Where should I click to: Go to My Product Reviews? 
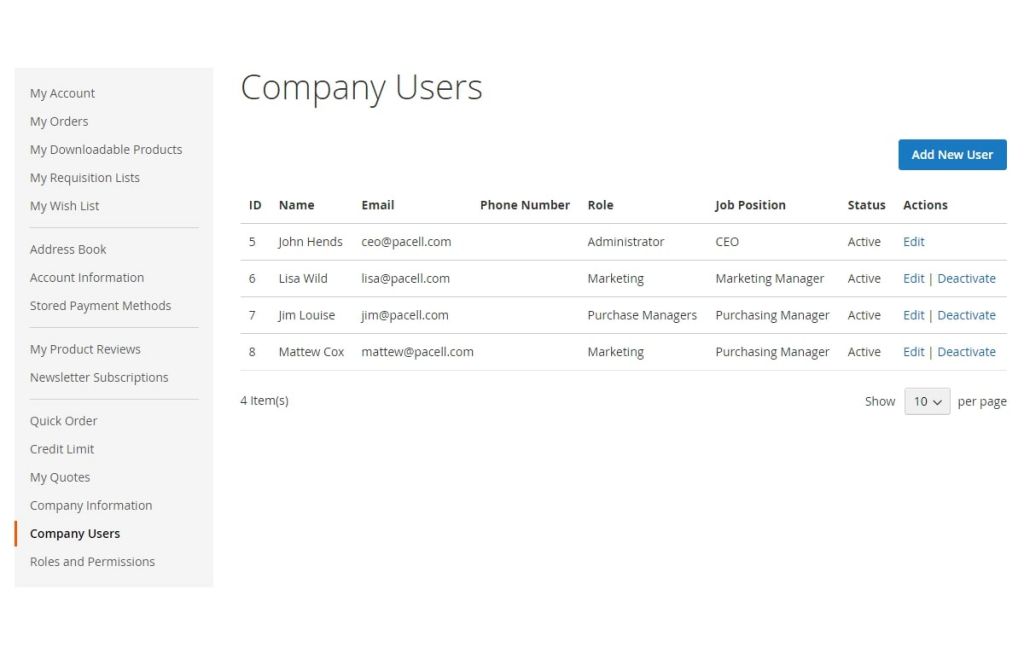pyautogui.click(x=85, y=349)
